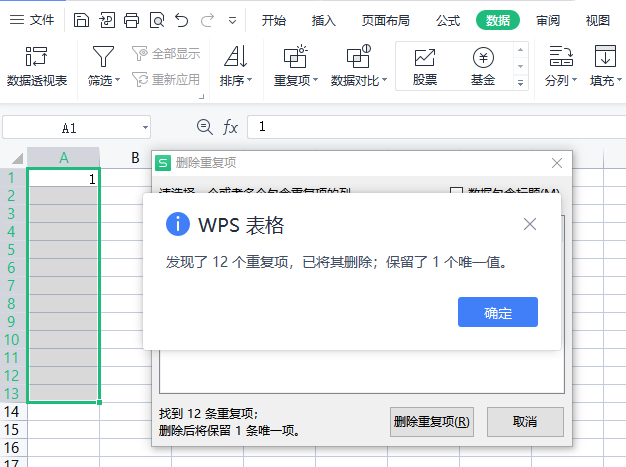The image size is (626, 467).
Task: Click the Name Box showing A1
Action: (69, 128)
